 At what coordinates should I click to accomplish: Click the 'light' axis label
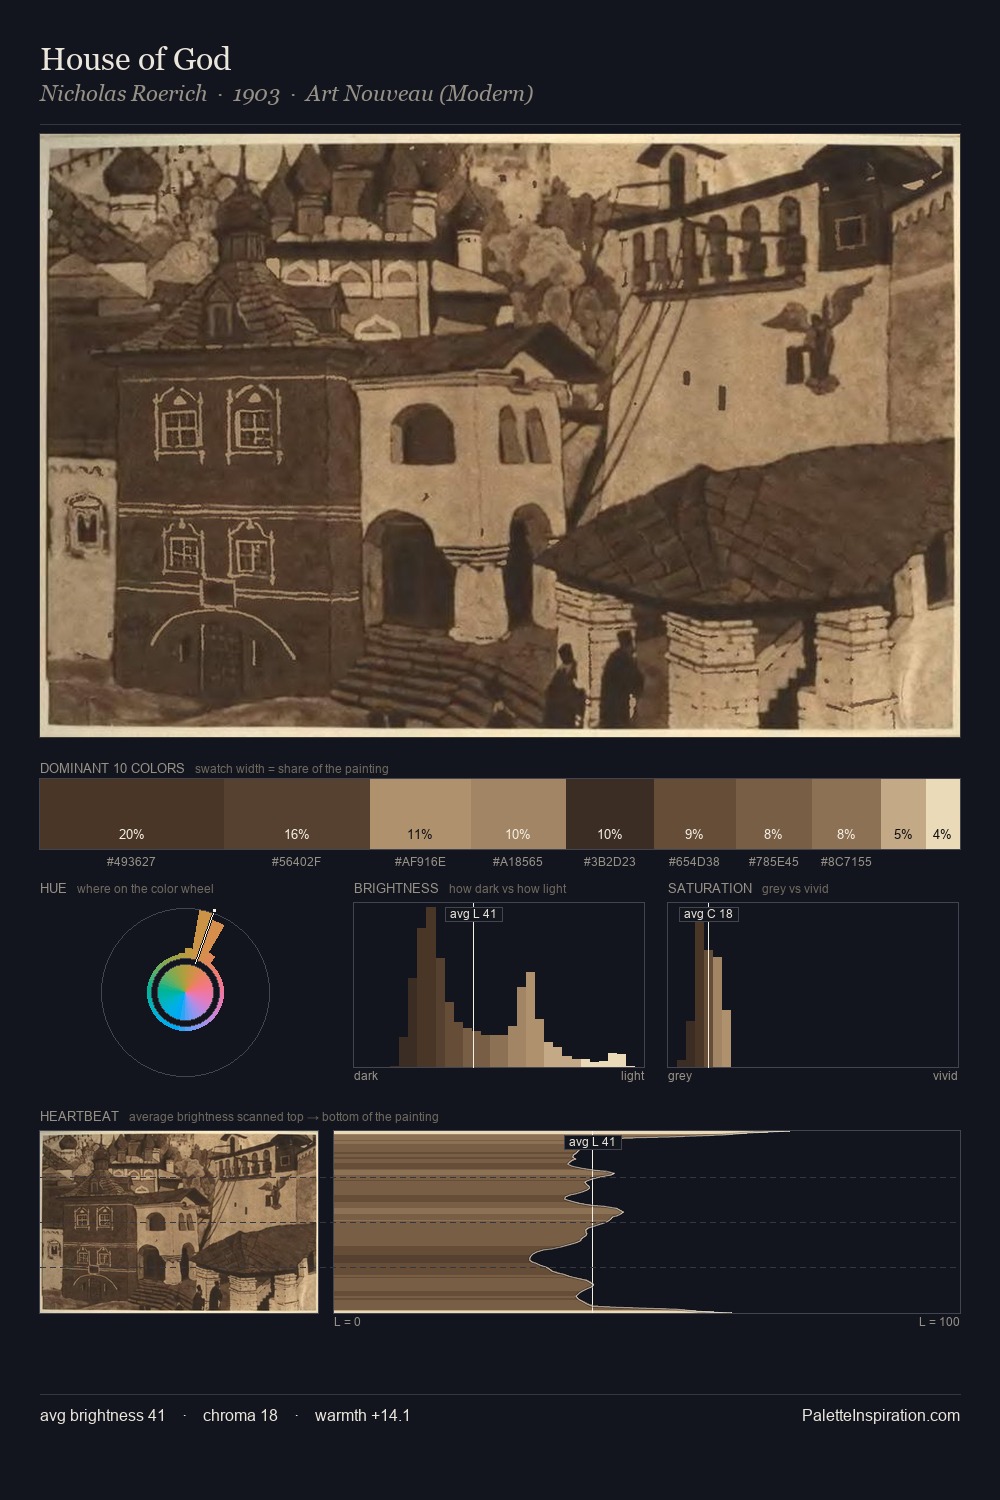[633, 1076]
